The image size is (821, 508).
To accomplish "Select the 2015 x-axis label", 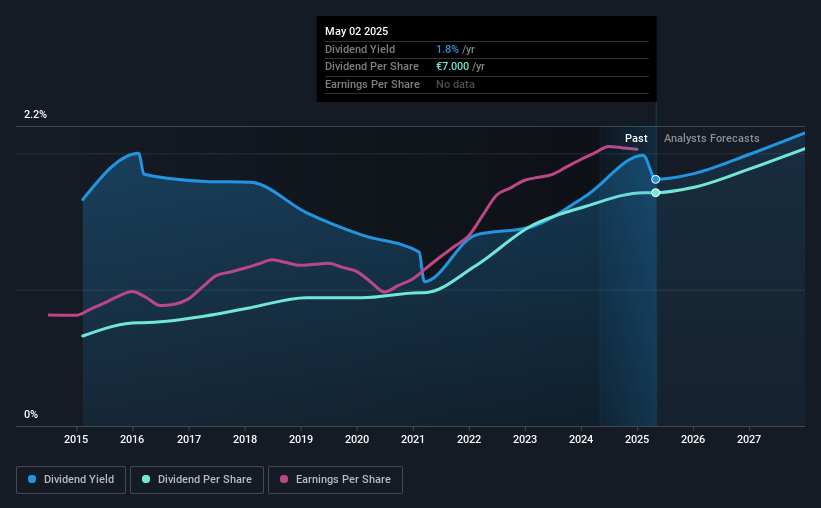I will [76, 439].
